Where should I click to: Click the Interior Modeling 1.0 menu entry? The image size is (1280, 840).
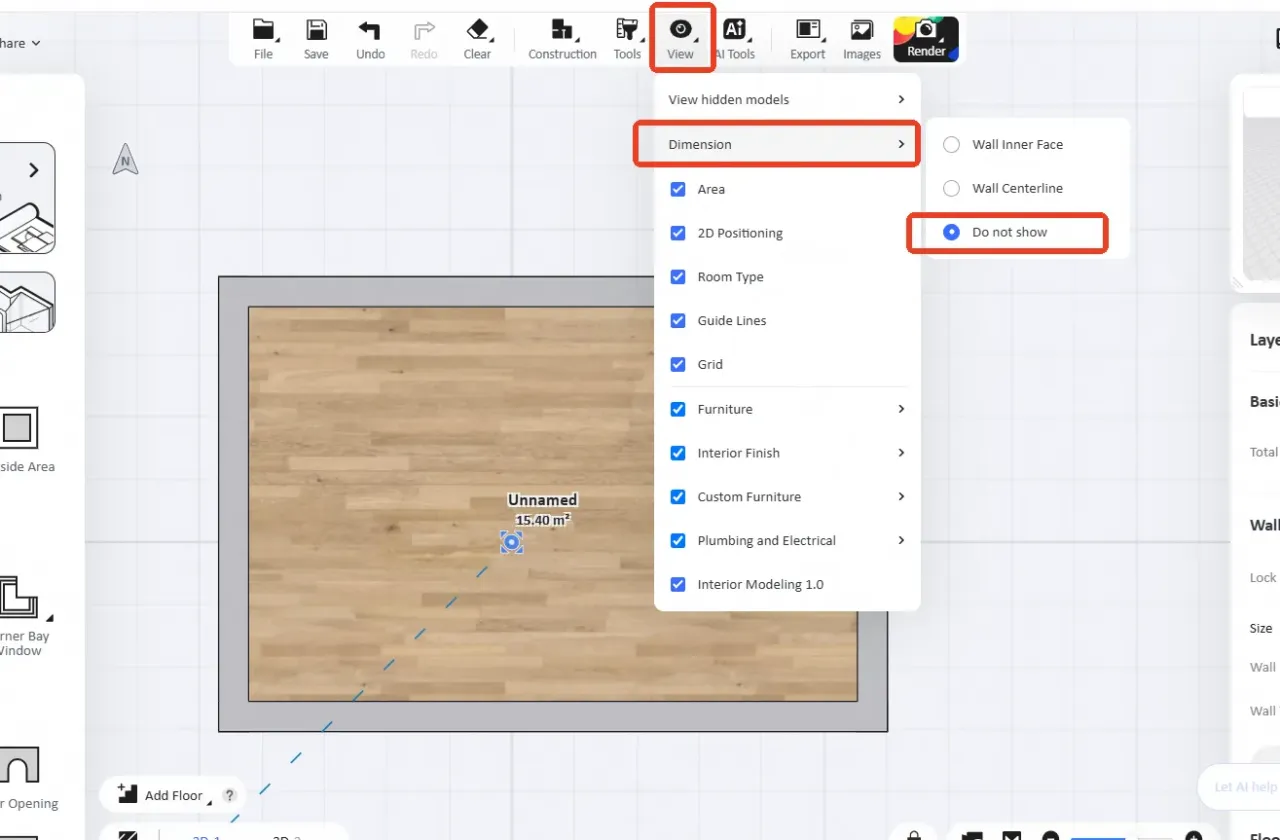[x=760, y=585]
